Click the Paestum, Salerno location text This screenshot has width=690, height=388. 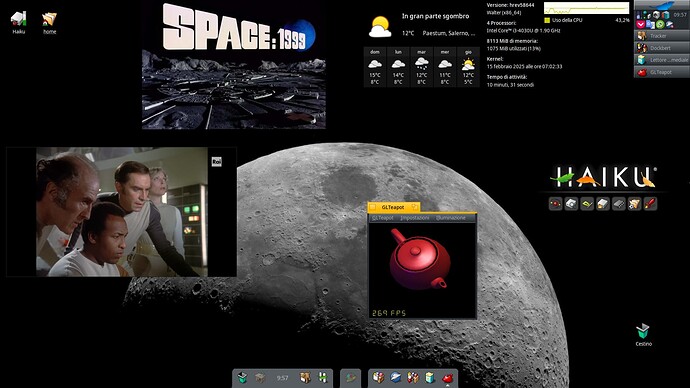point(449,33)
